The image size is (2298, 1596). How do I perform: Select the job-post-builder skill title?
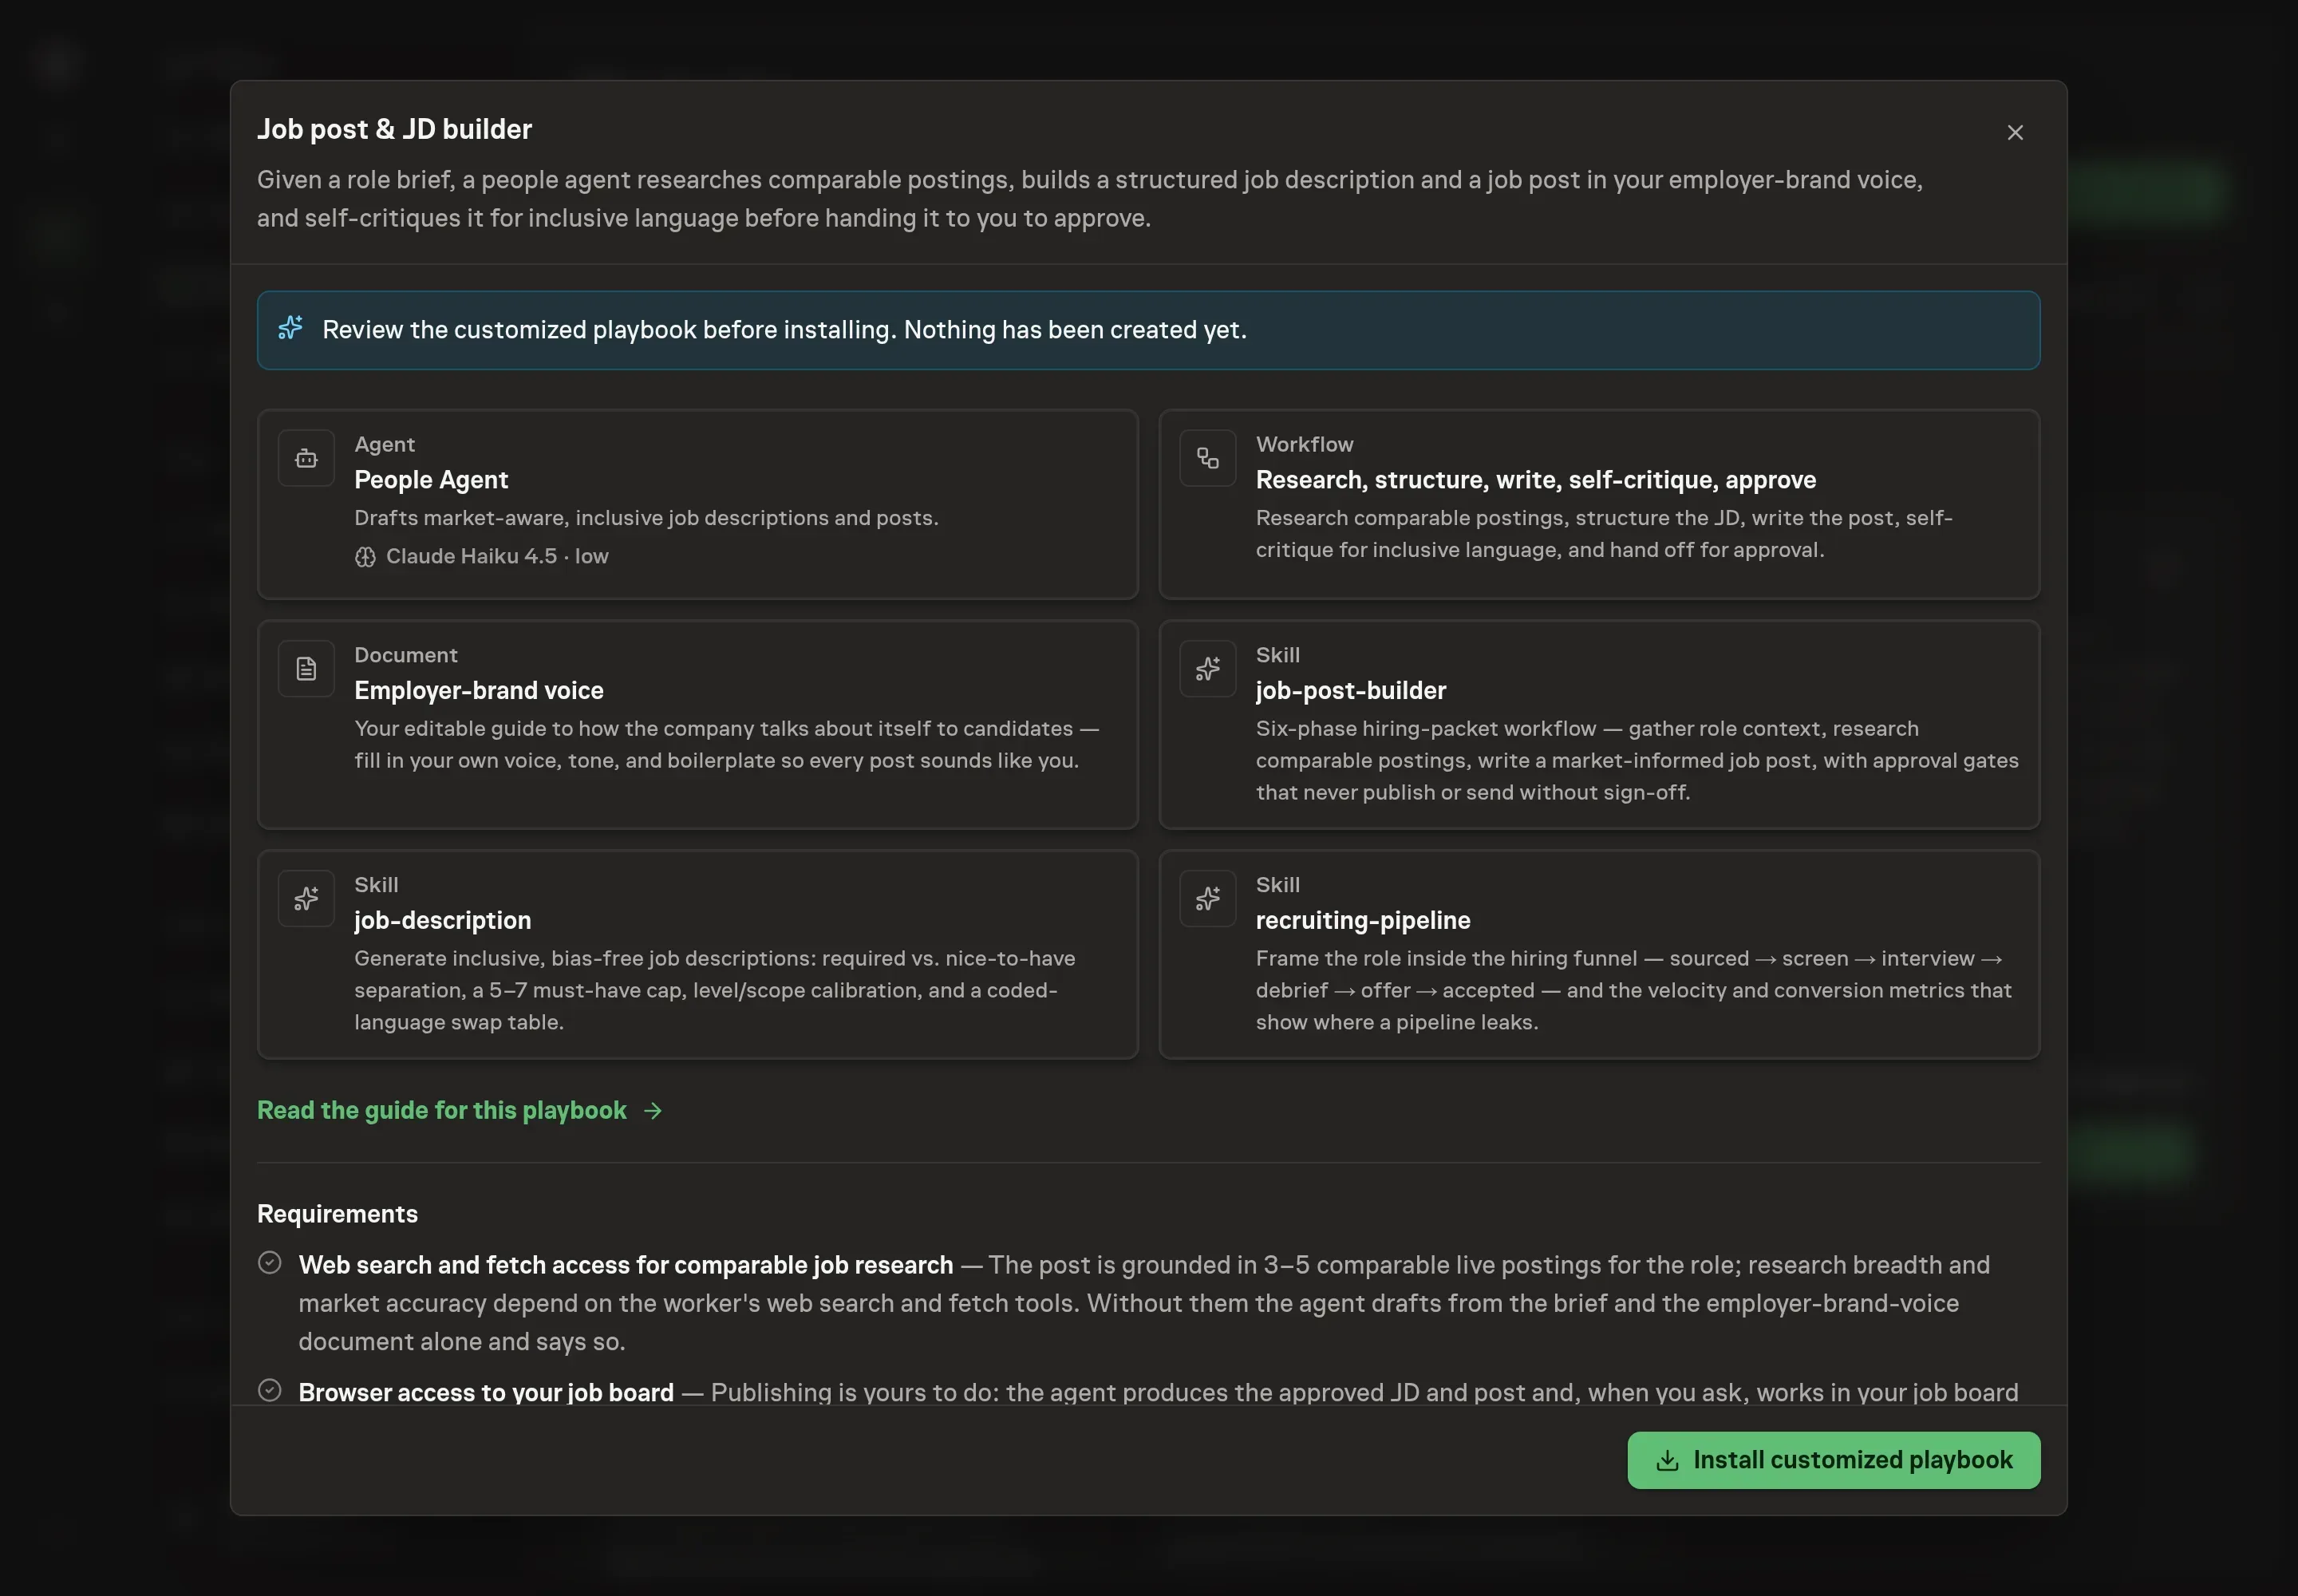(1350, 690)
